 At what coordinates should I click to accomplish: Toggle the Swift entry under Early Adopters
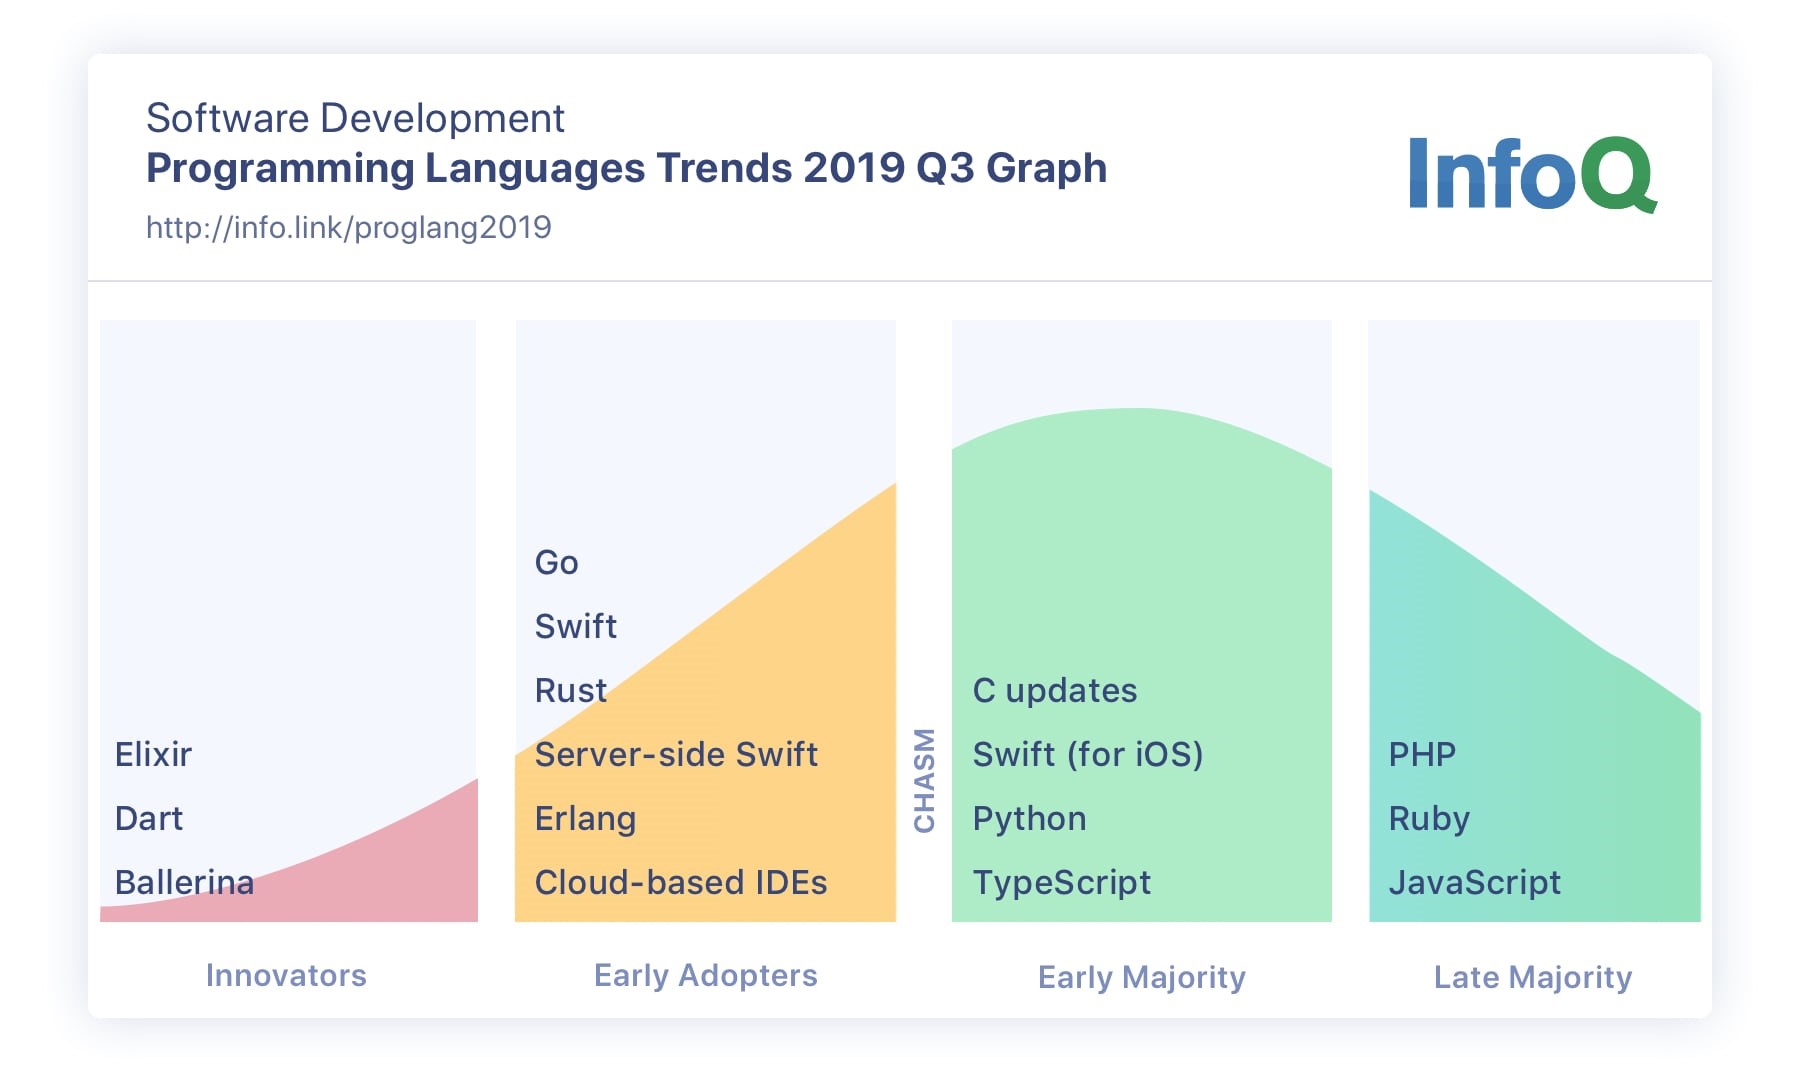575,626
